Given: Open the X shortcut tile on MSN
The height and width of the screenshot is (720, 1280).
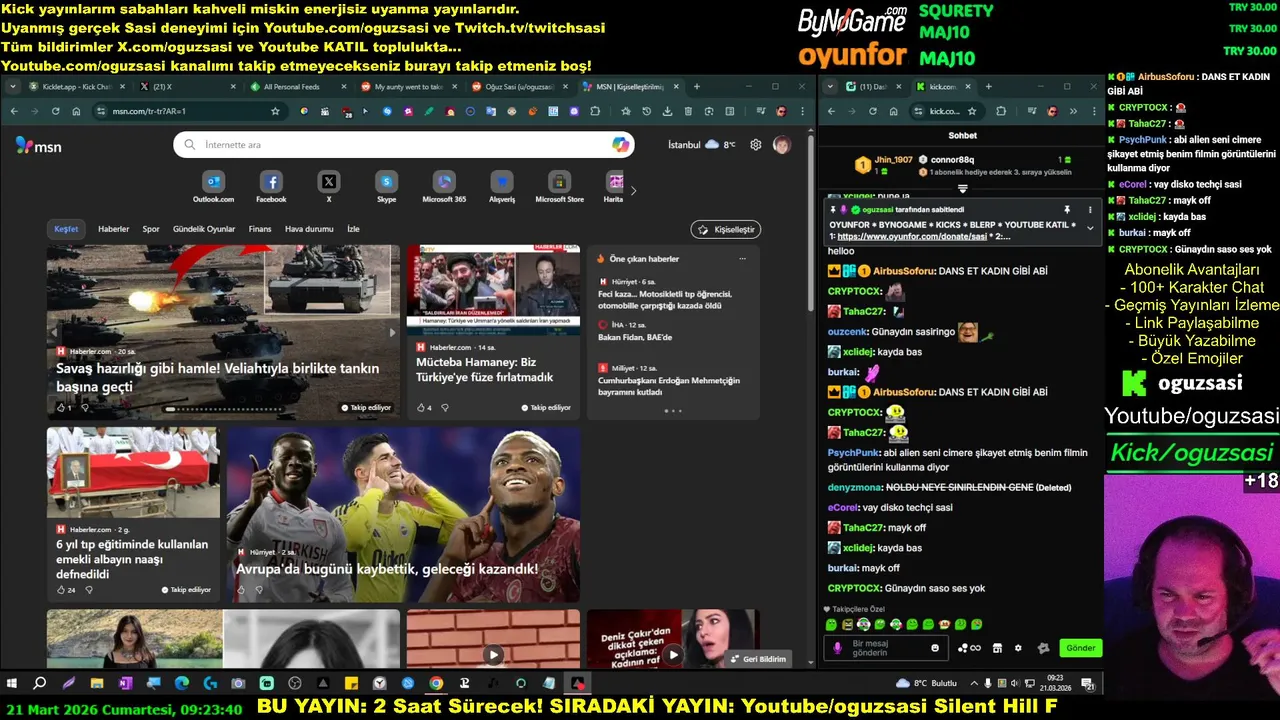Looking at the screenshot, I should [329, 187].
